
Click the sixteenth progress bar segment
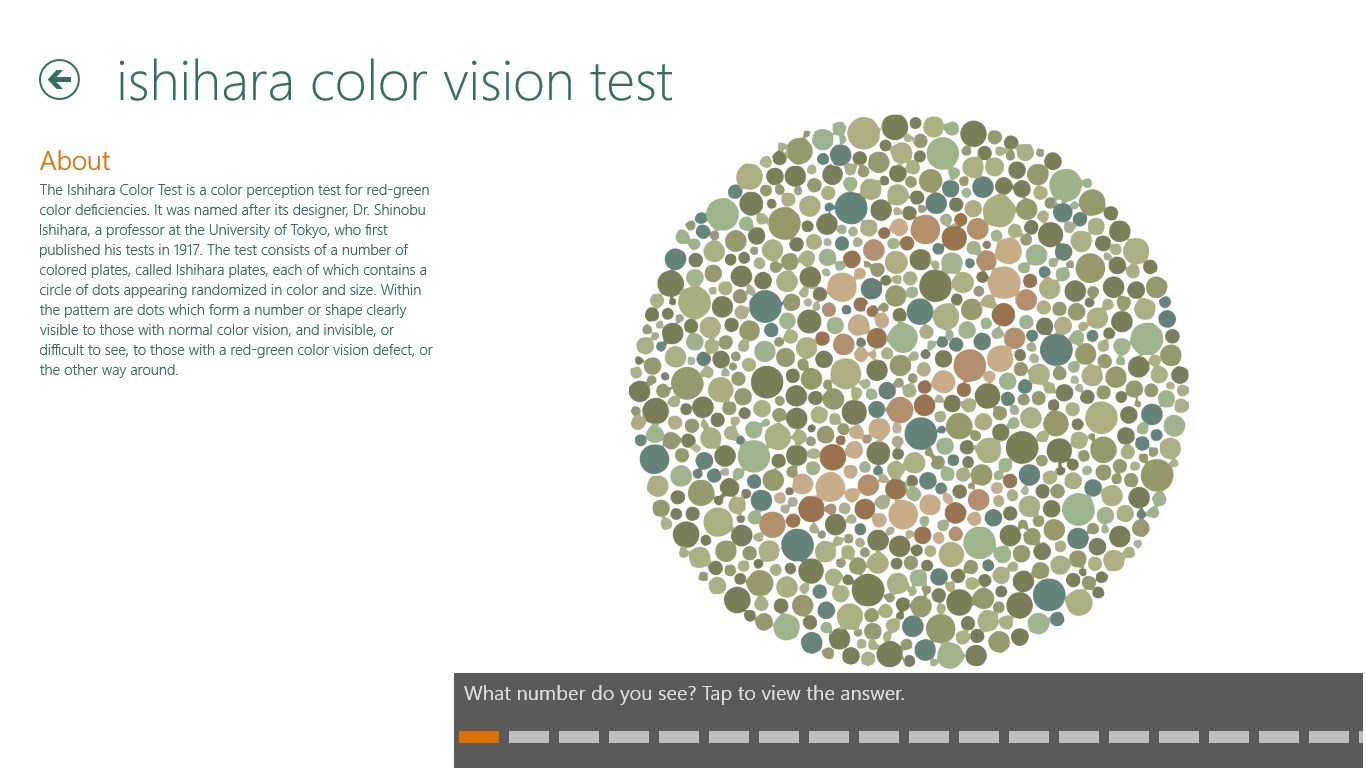pyautogui.click(x=1229, y=737)
